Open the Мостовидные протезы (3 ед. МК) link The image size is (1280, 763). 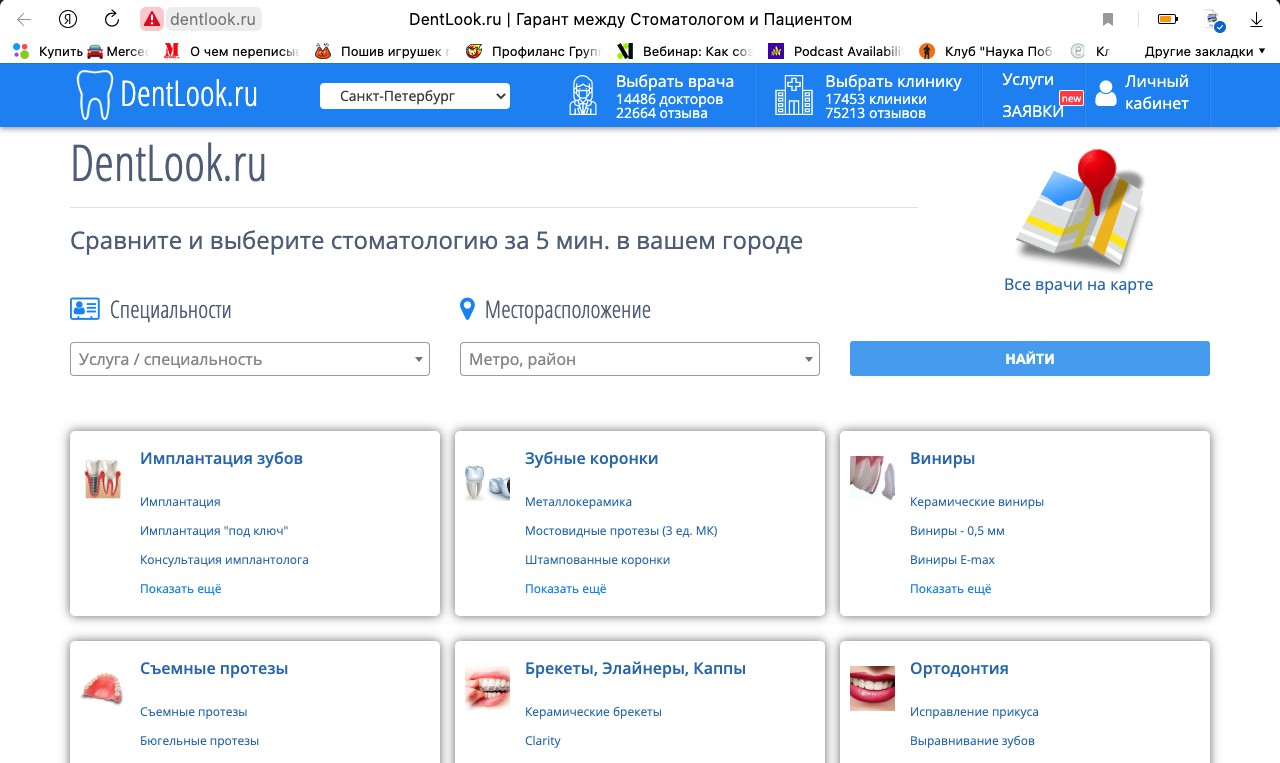622,531
